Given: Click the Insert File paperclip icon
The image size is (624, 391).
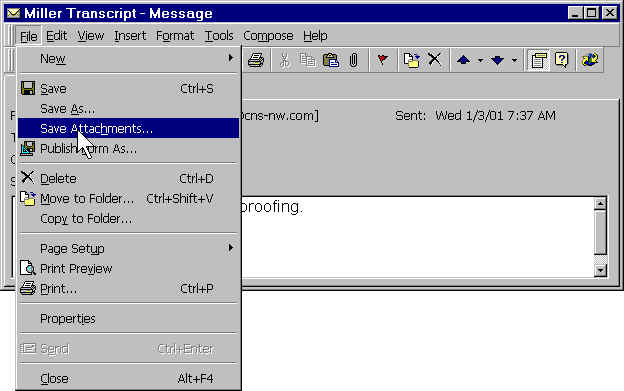Looking at the screenshot, I should tap(353, 60).
